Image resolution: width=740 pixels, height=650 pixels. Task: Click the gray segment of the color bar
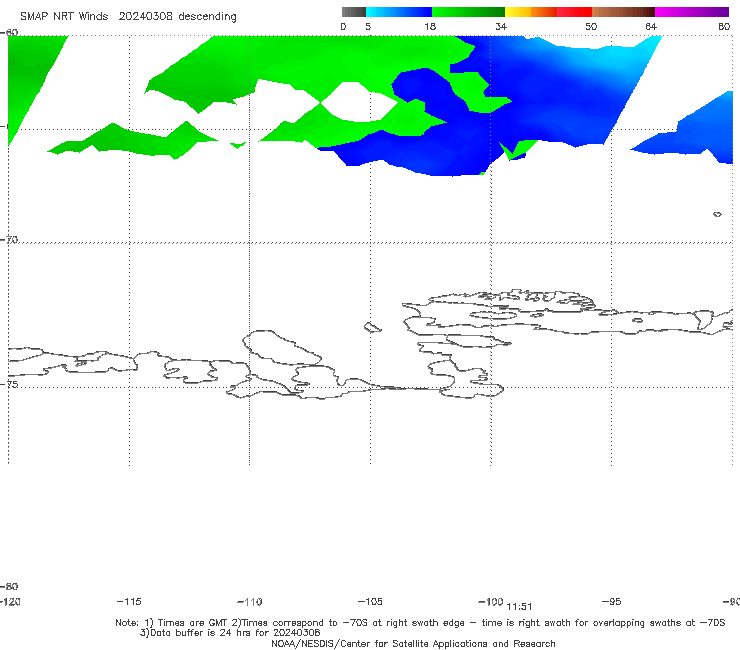[x=354, y=12]
